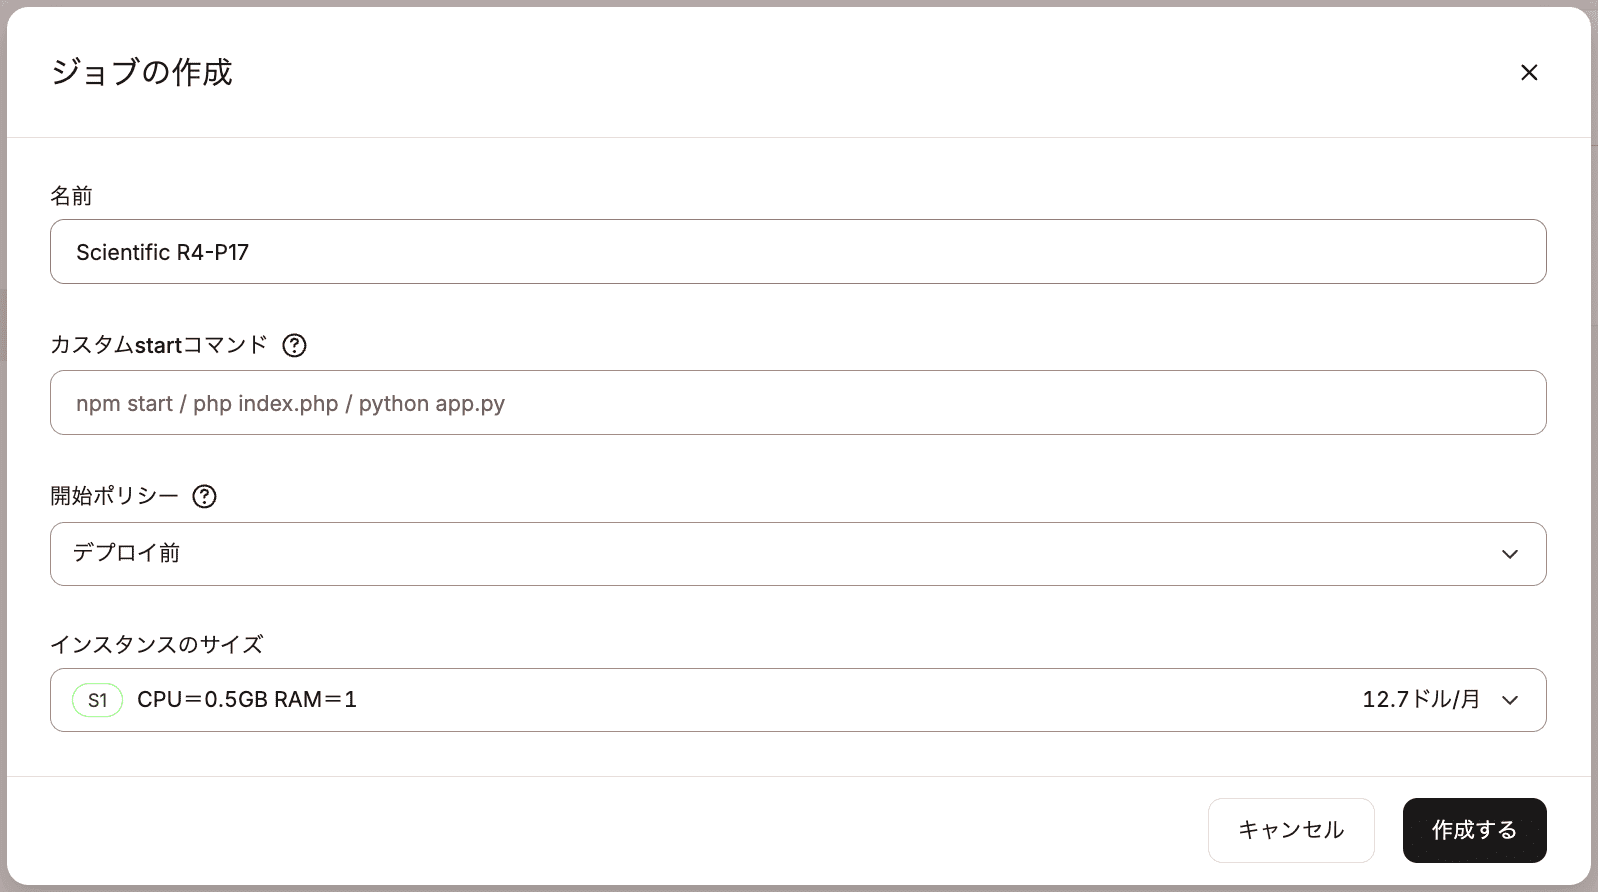1598x892 pixels.
Task: Click the S1 instance badge
Action: click(x=97, y=700)
